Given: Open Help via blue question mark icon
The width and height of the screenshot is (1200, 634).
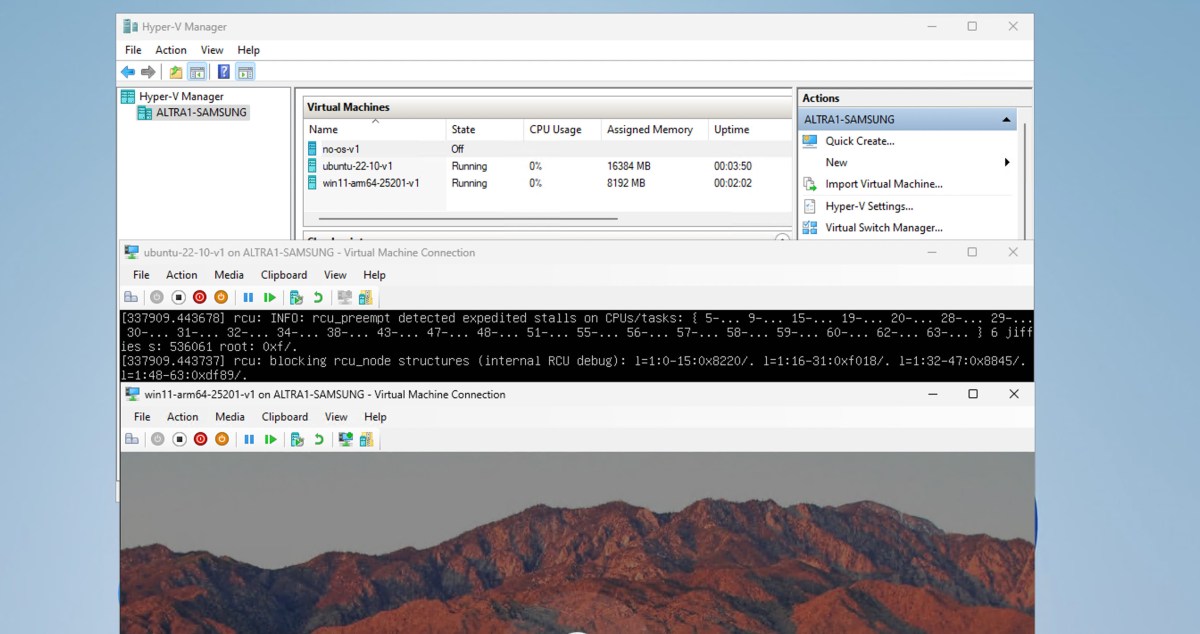Looking at the screenshot, I should pyautogui.click(x=224, y=72).
